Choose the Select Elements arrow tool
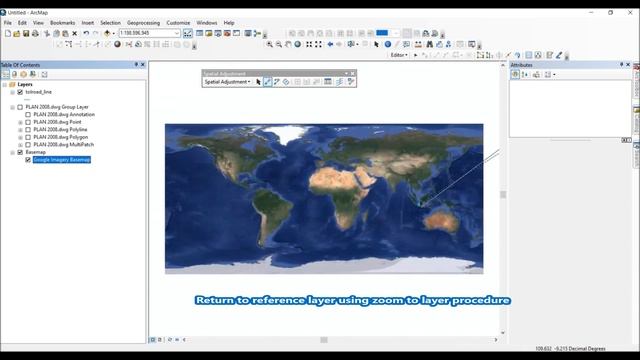Viewport: 640px width, 360px height. click(x=376, y=44)
